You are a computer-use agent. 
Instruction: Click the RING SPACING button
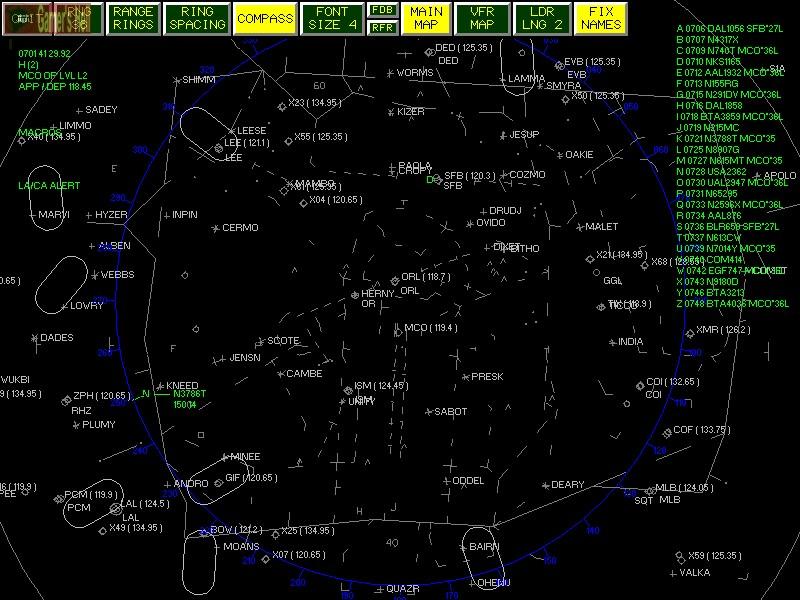[197, 18]
